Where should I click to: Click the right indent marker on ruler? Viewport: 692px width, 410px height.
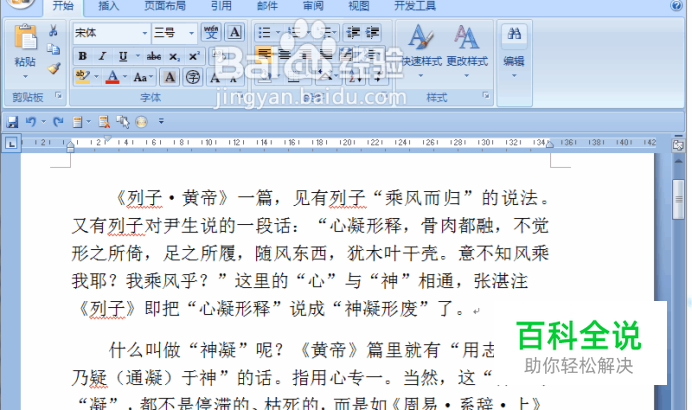coord(549,144)
